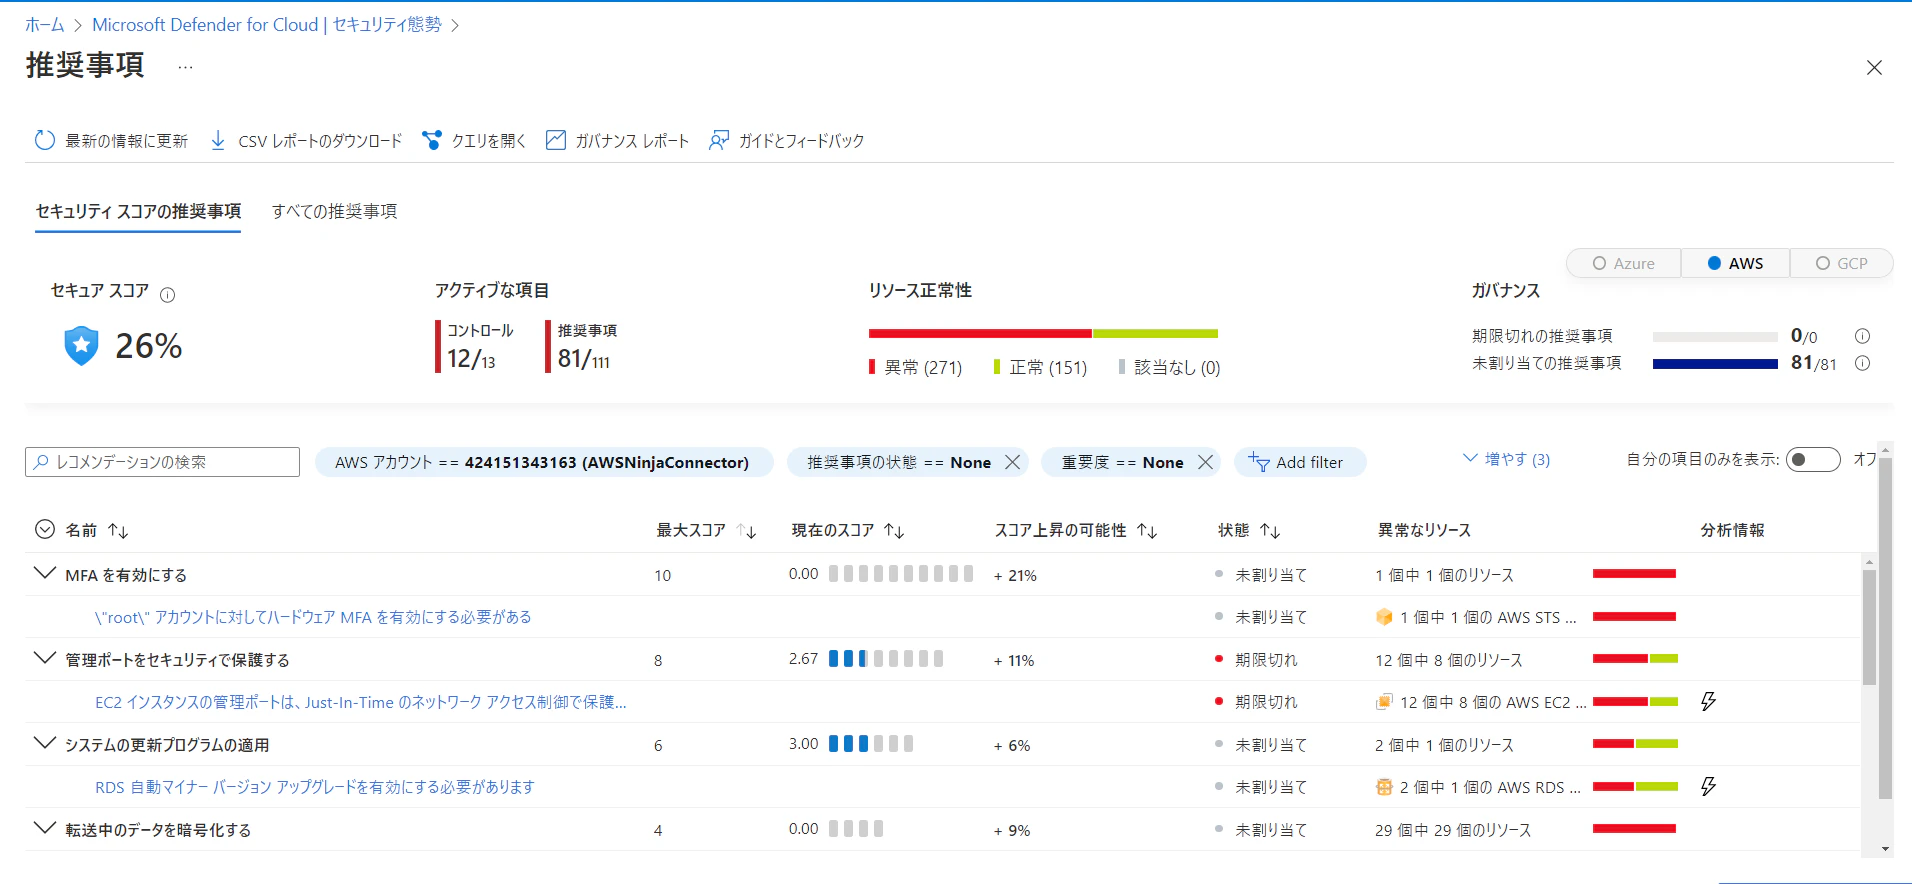Click ガバナンス レポート label

tap(632, 141)
